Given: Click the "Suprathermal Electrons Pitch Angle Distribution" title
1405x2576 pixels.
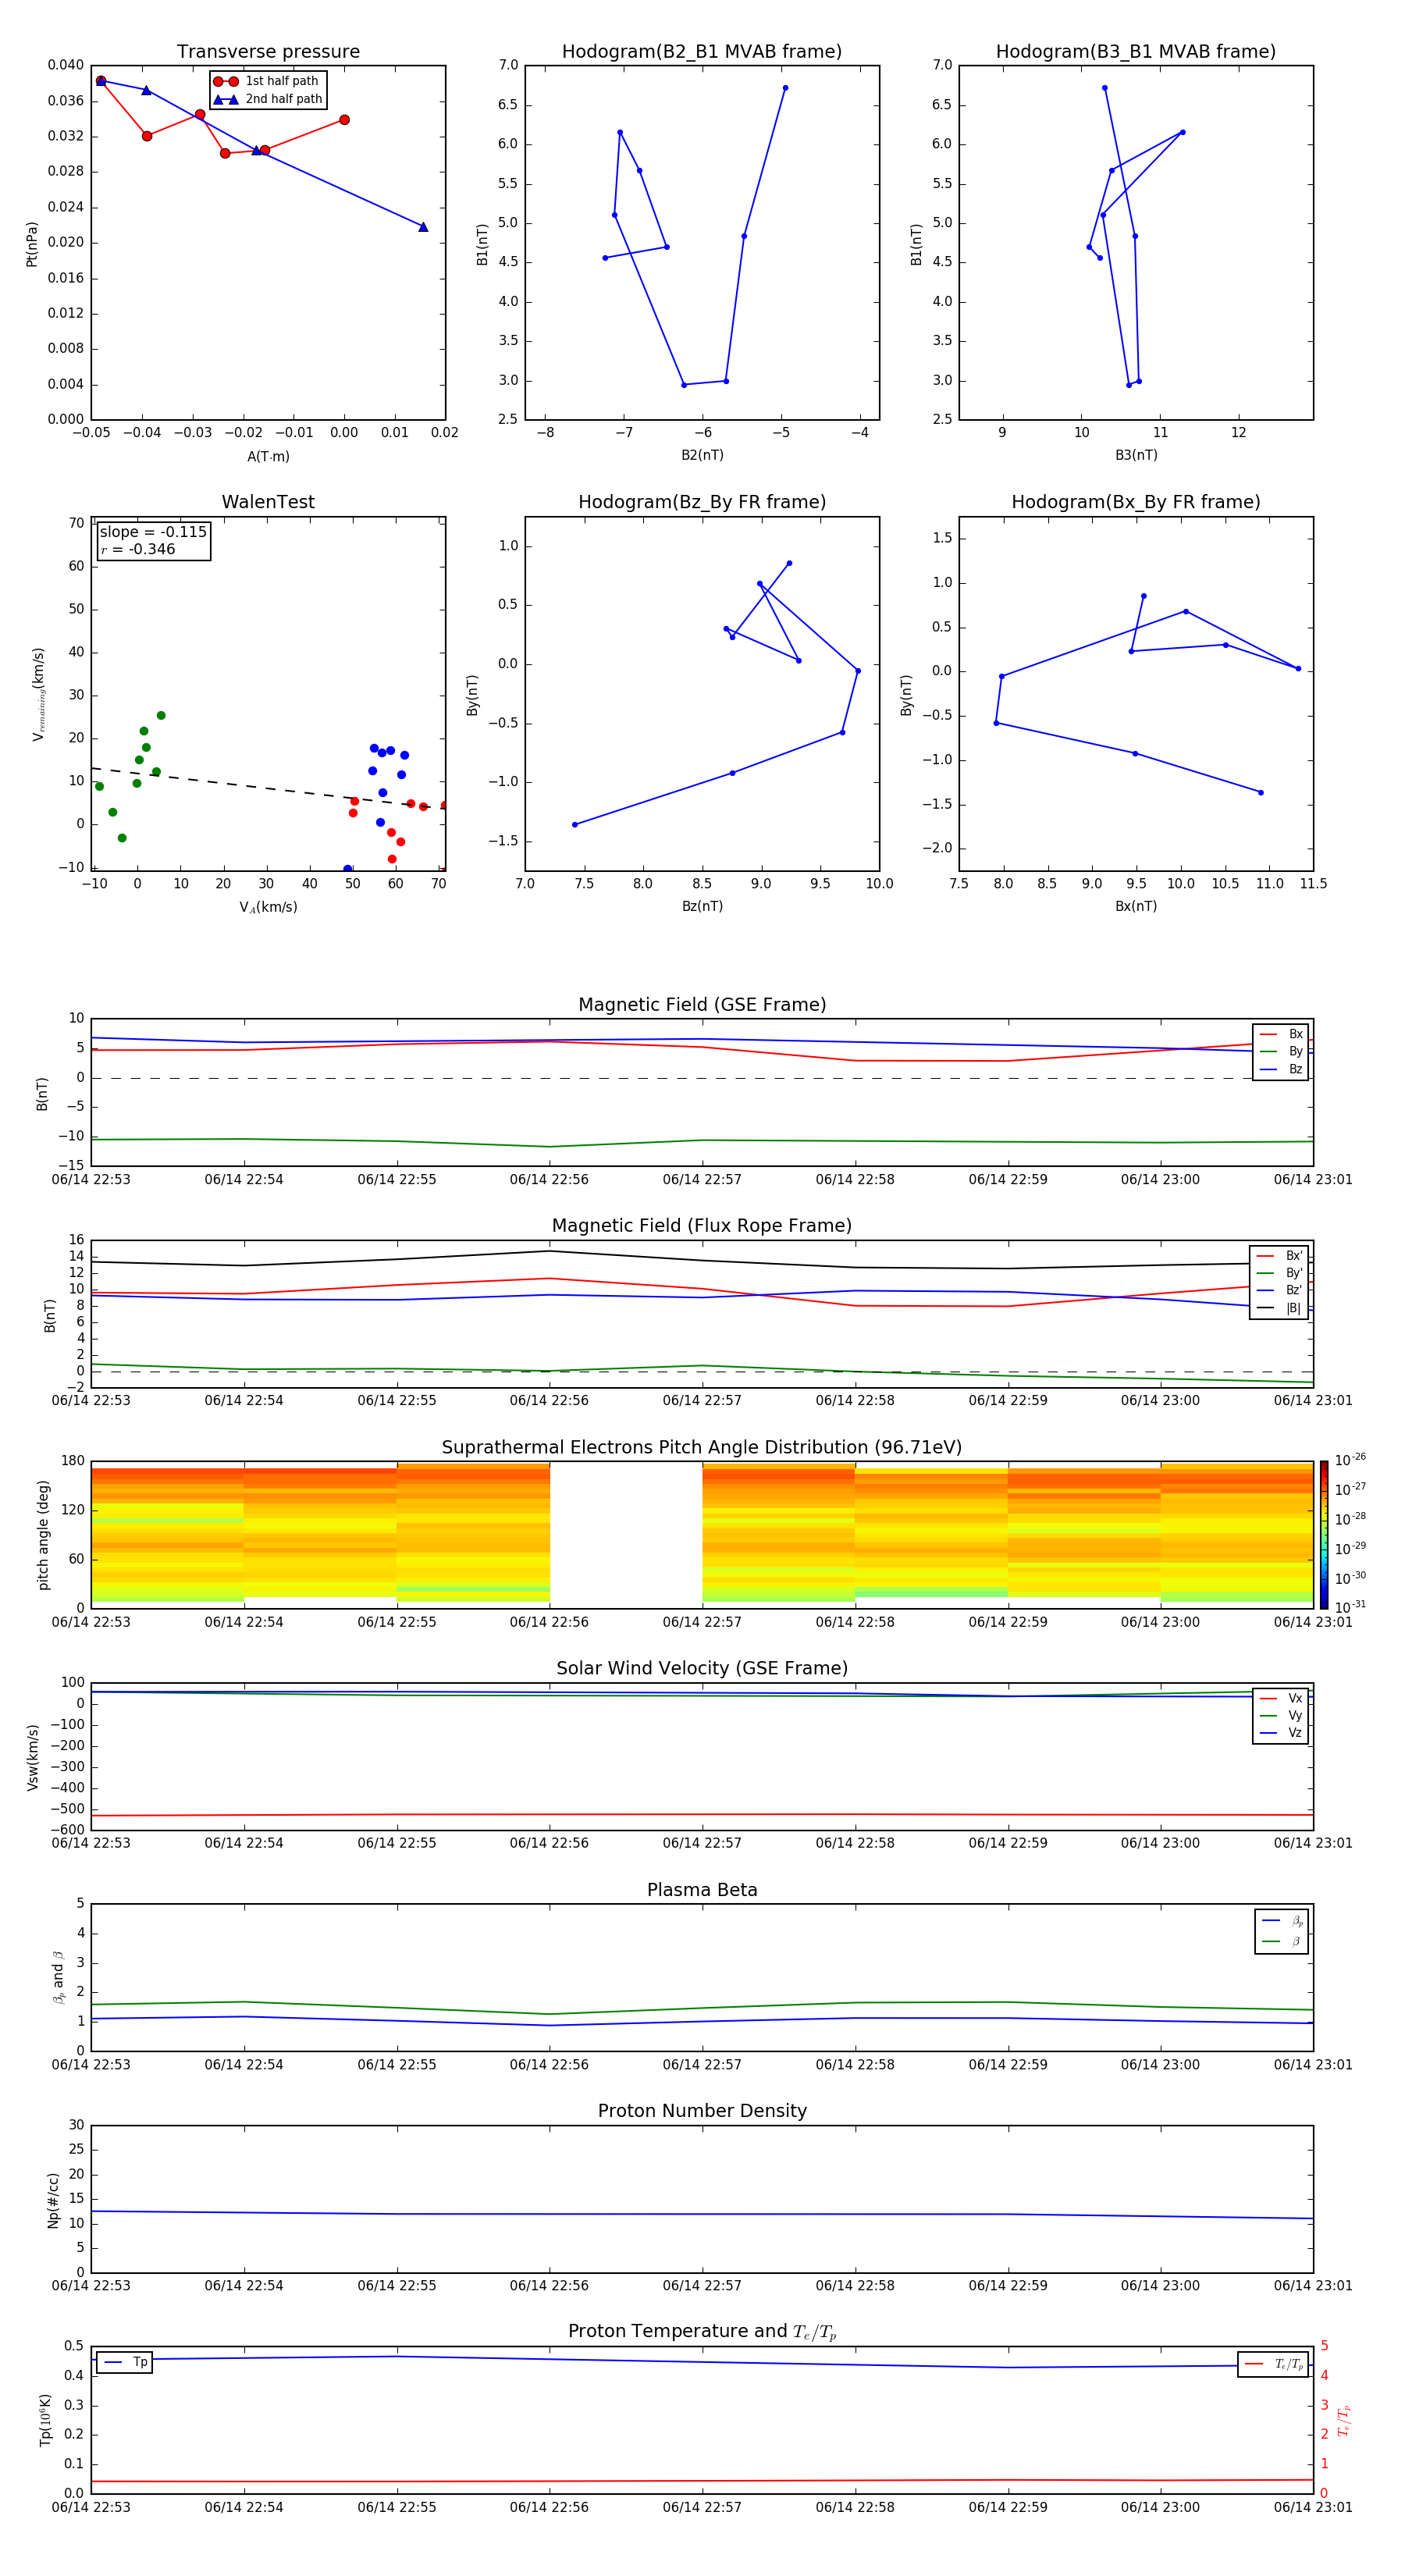Looking at the screenshot, I should [702, 1447].
